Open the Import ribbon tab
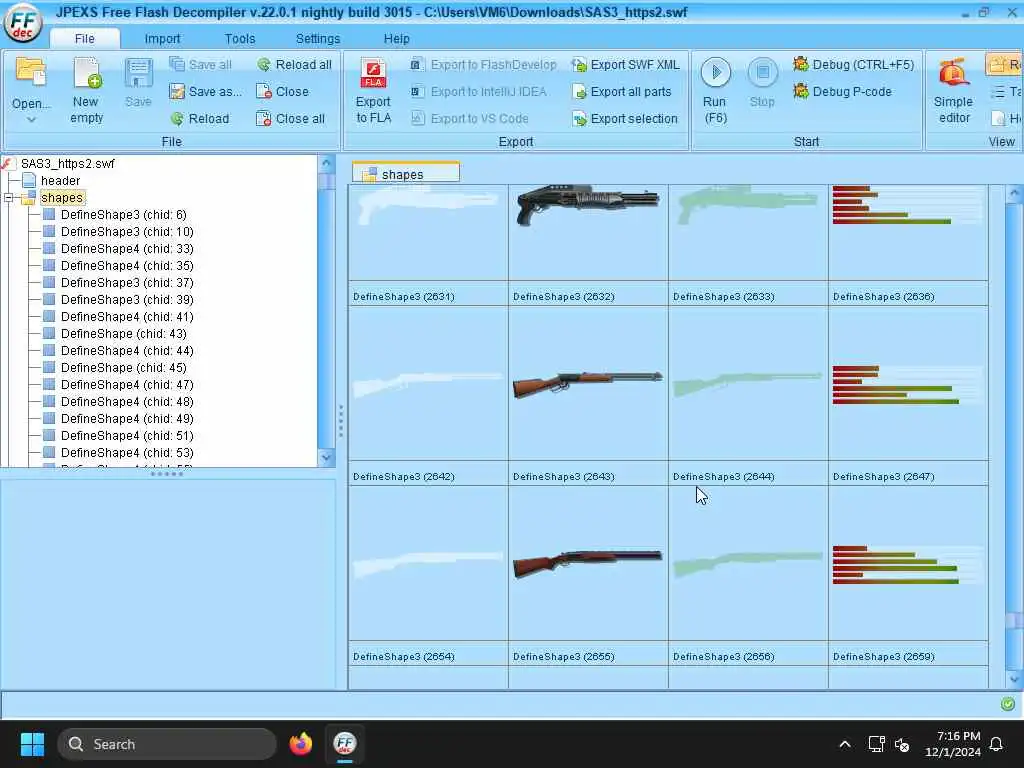Screen dimensions: 1024x768 [x=162, y=39]
